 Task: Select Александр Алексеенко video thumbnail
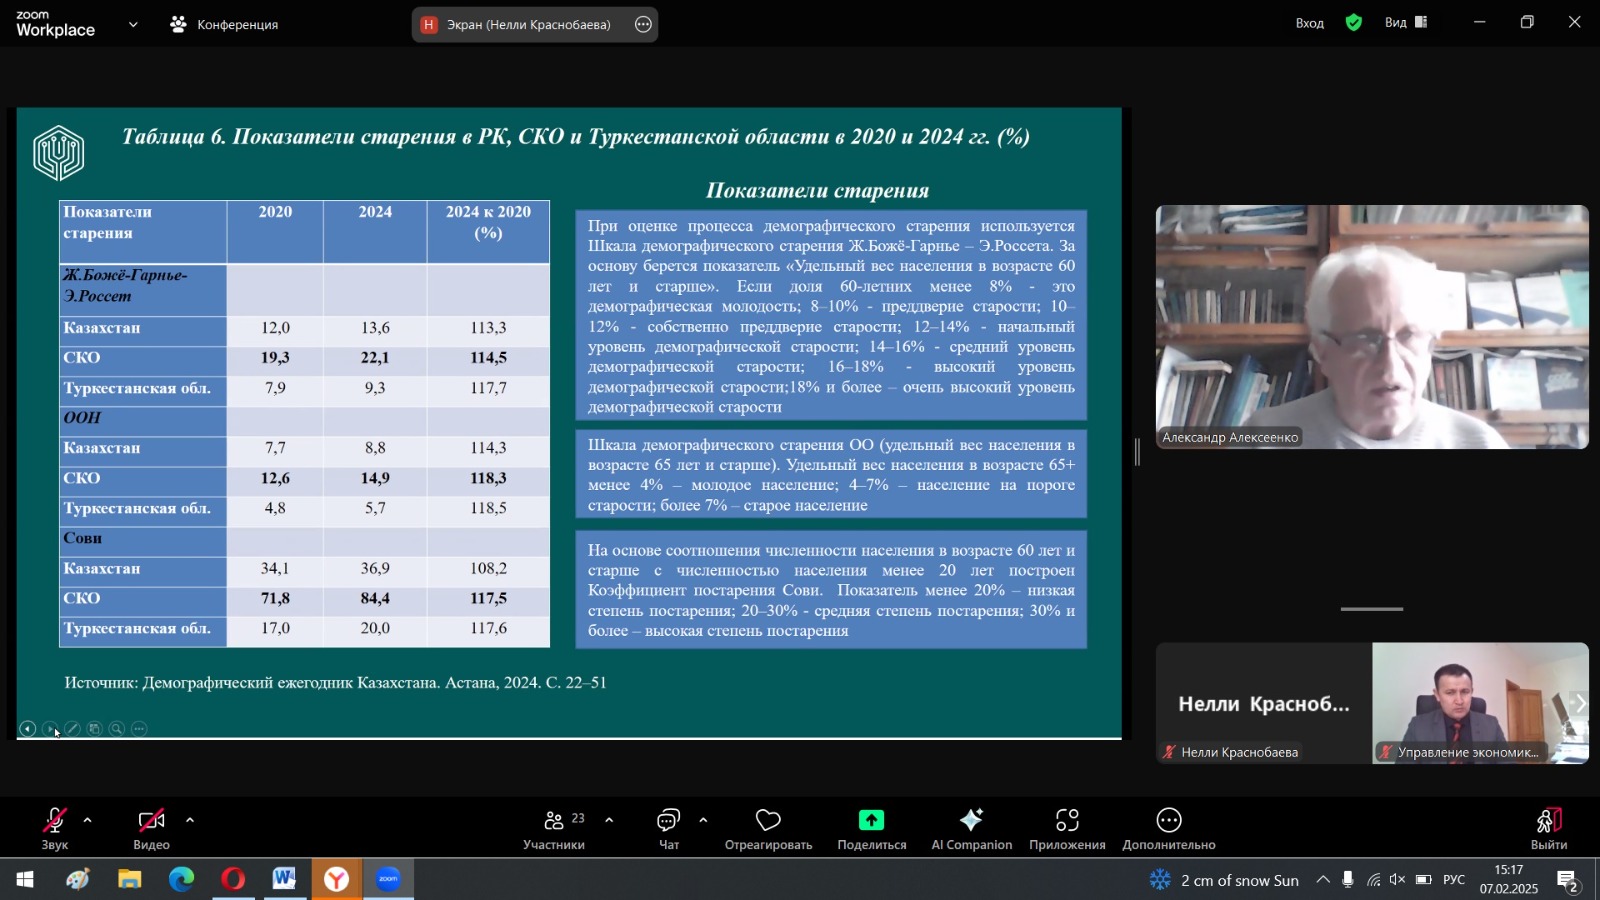1372,327
